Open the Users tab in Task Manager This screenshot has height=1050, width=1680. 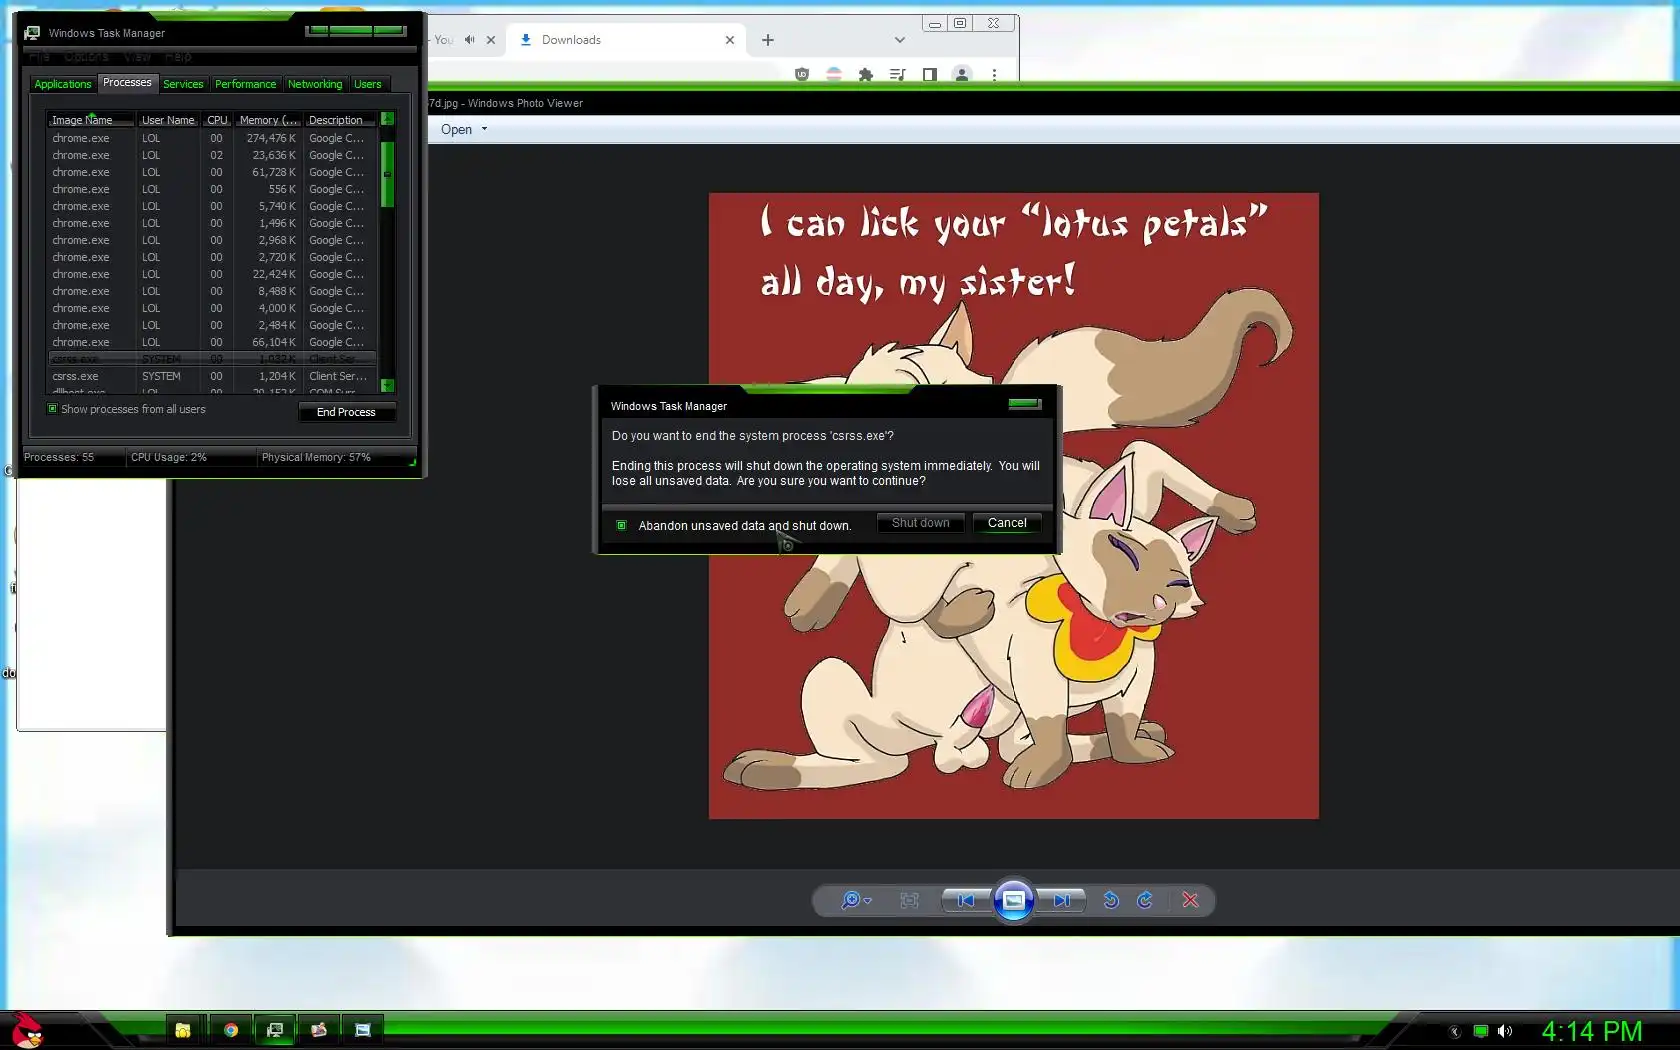(x=367, y=84)
